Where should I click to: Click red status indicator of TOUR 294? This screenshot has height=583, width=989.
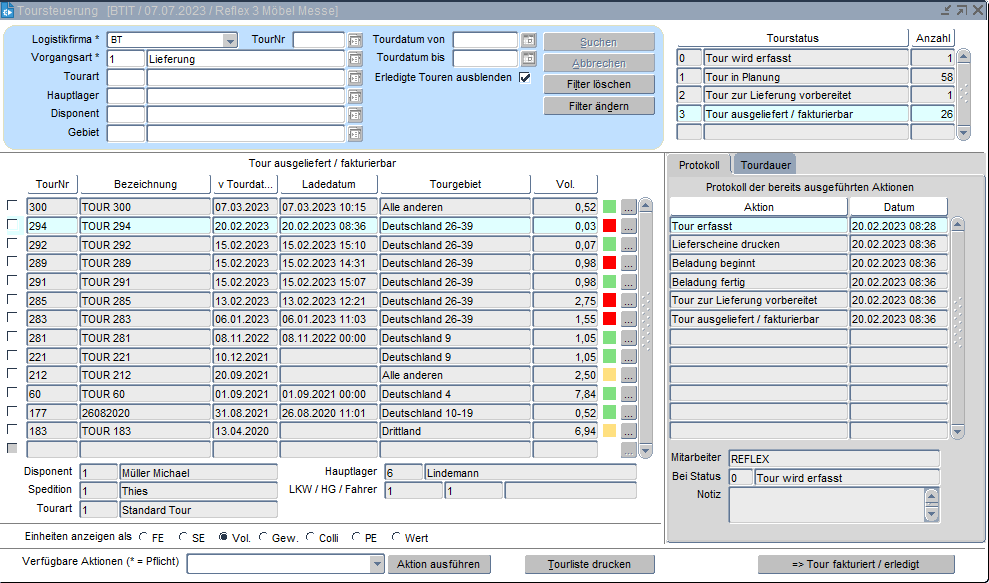610,226
